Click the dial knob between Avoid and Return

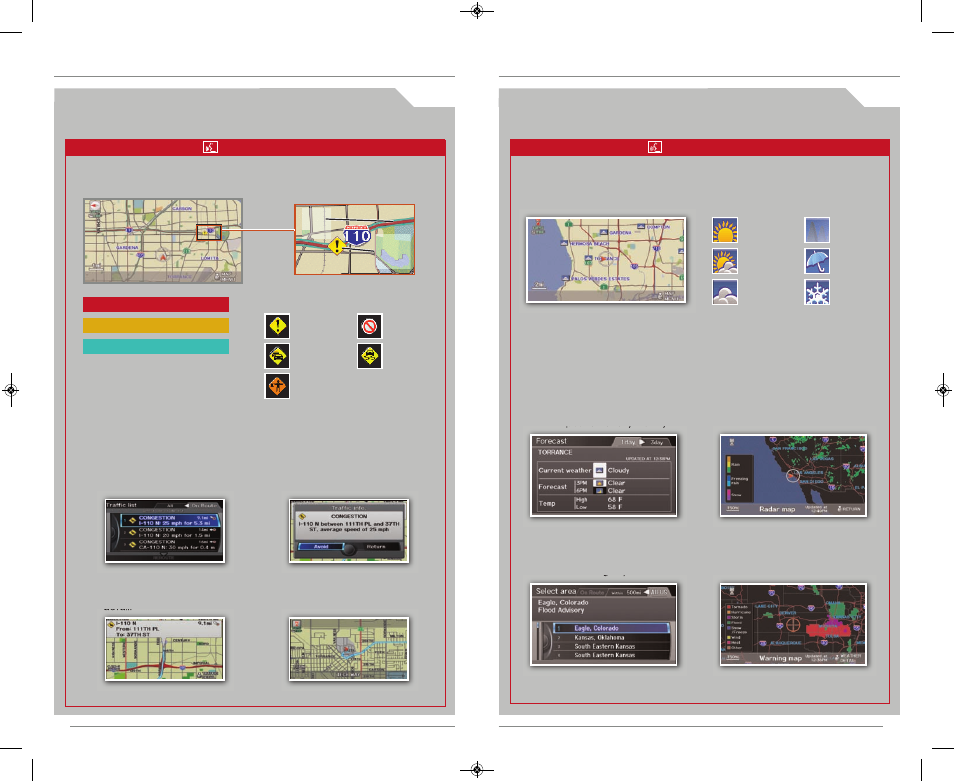pos(349,549)
